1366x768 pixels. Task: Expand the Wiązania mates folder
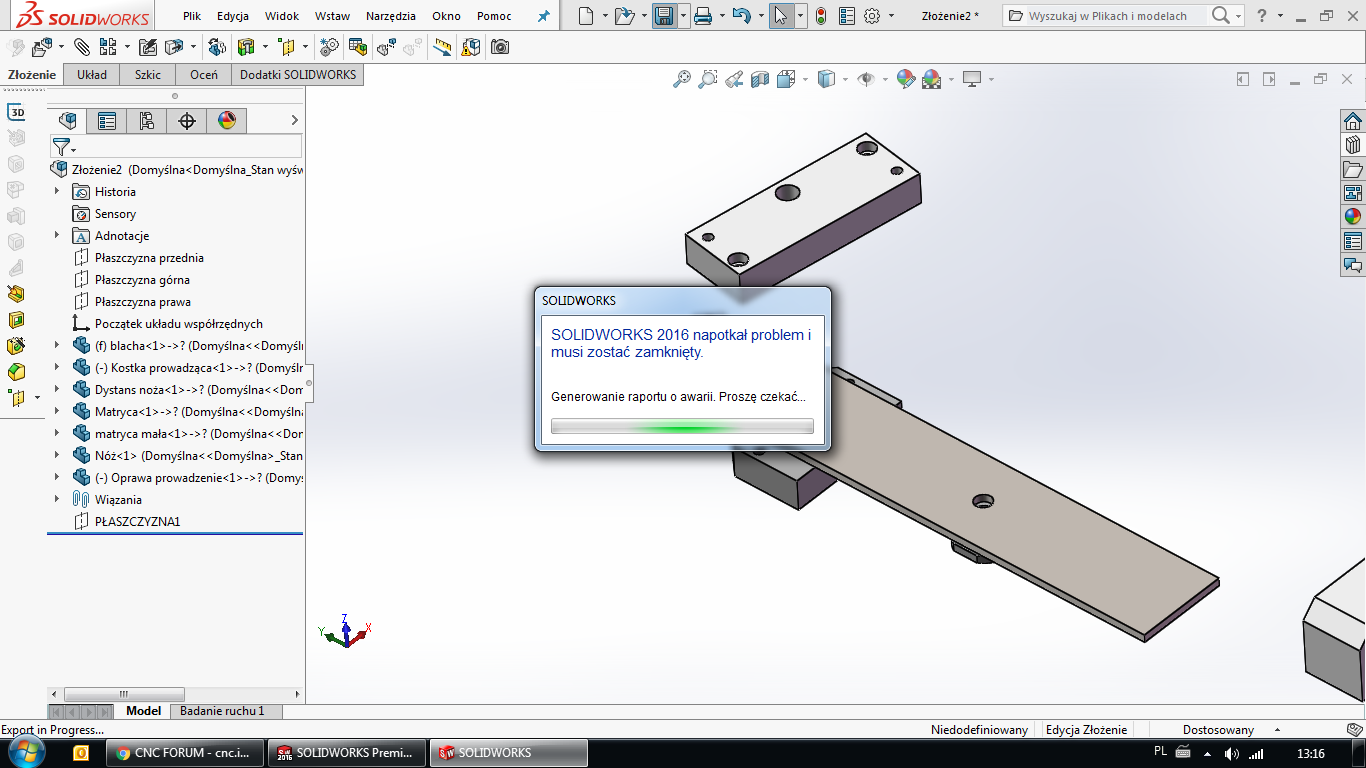[57, 499]
